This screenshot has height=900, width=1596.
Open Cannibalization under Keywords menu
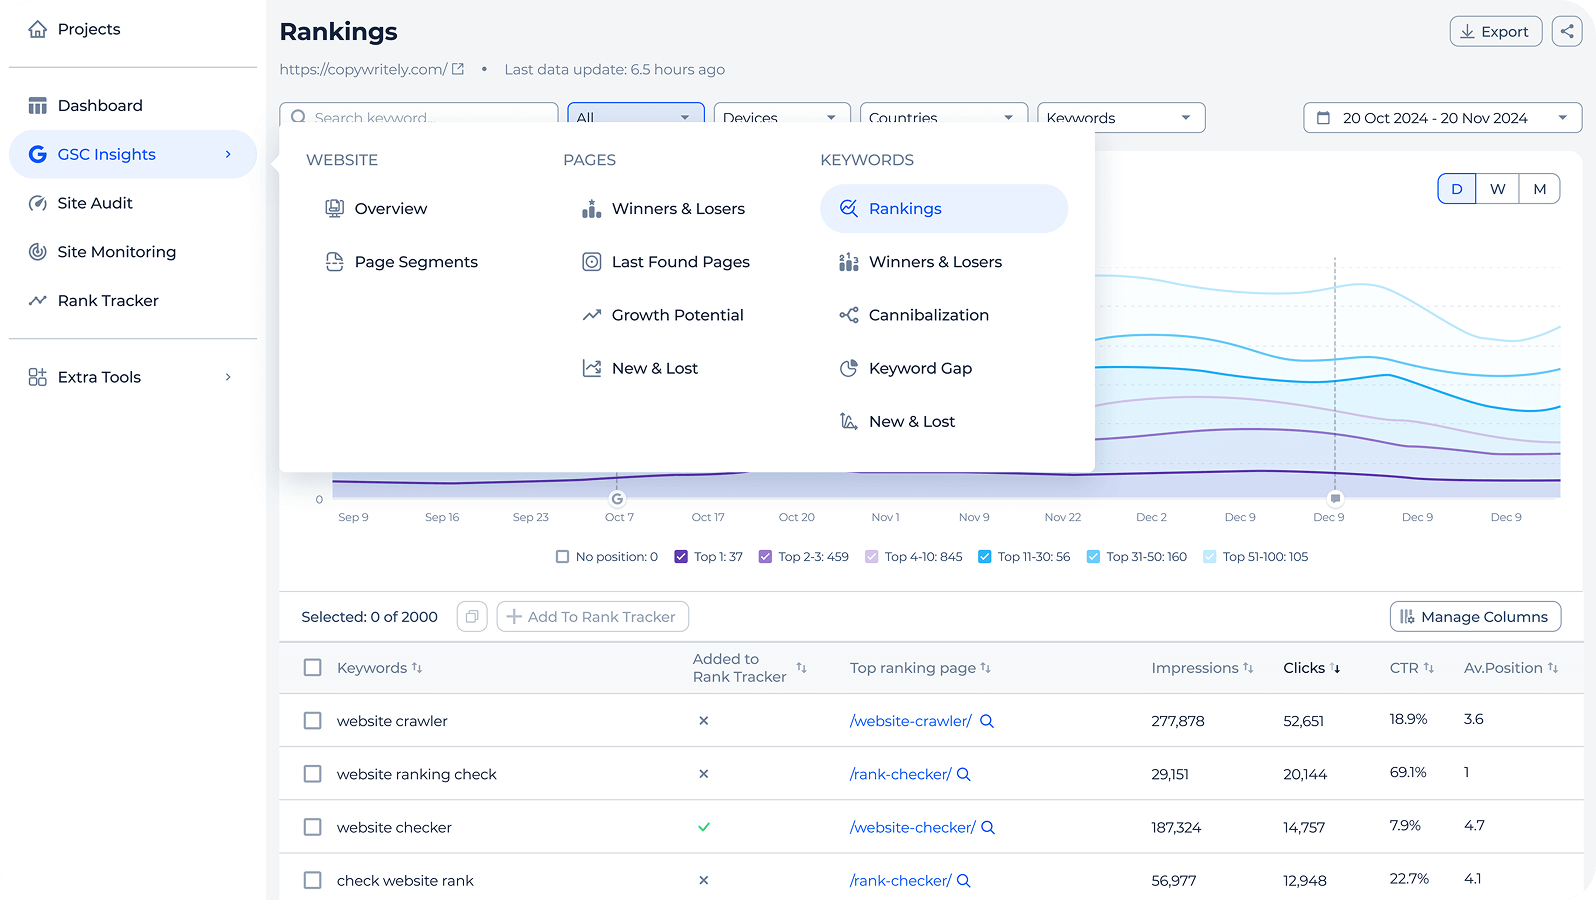[928, 315]
